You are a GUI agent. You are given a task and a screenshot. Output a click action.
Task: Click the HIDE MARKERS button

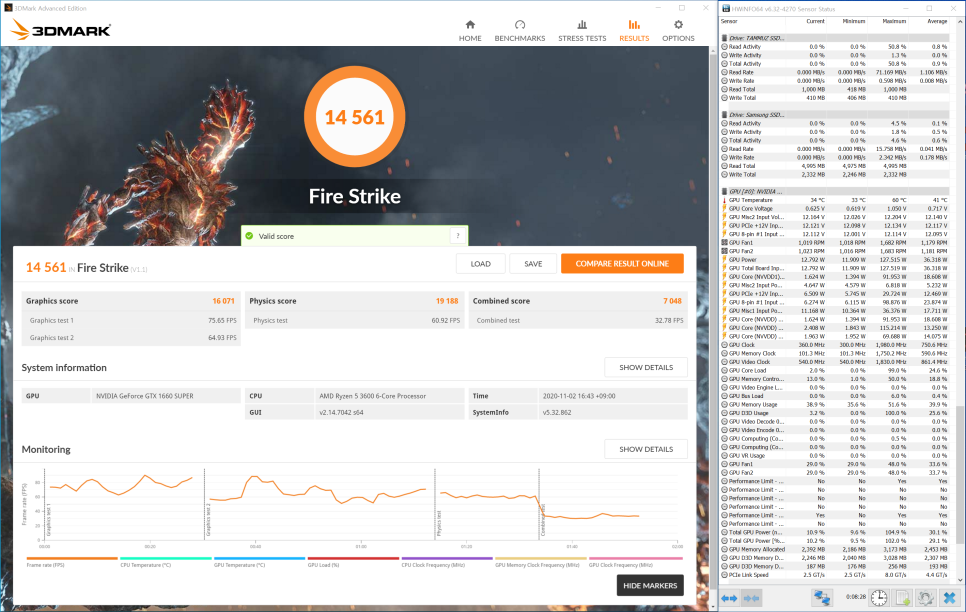coord(650,585)
